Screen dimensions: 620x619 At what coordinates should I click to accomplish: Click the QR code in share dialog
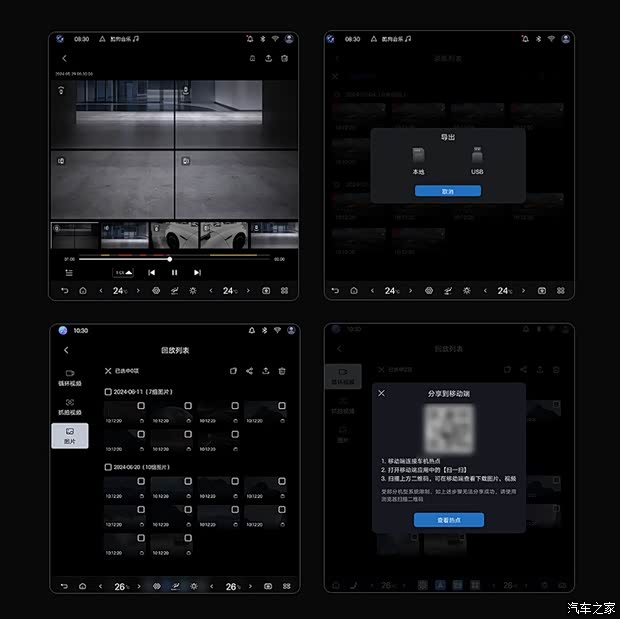449,429
